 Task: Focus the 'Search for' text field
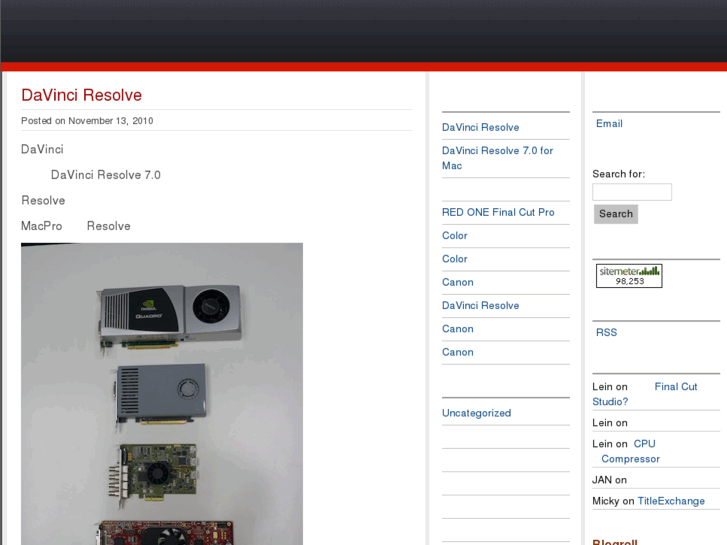pos(631,192)
